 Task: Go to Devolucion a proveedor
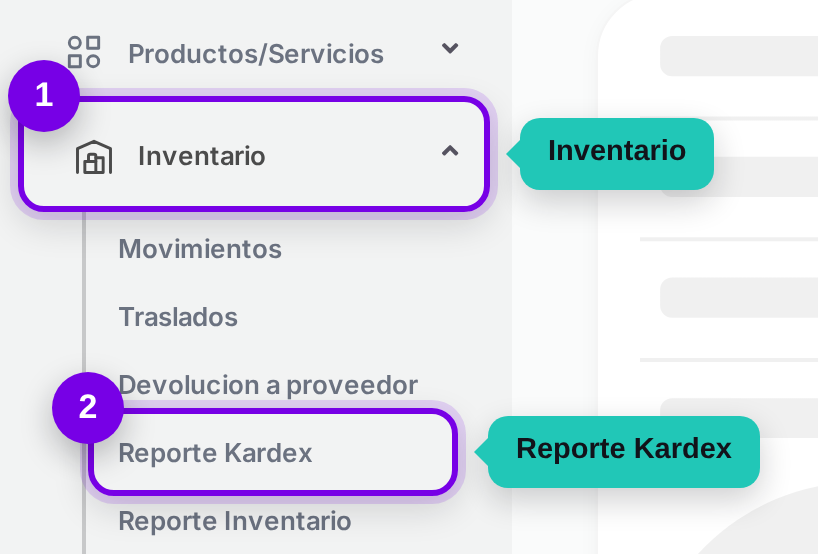click(268, 386)
